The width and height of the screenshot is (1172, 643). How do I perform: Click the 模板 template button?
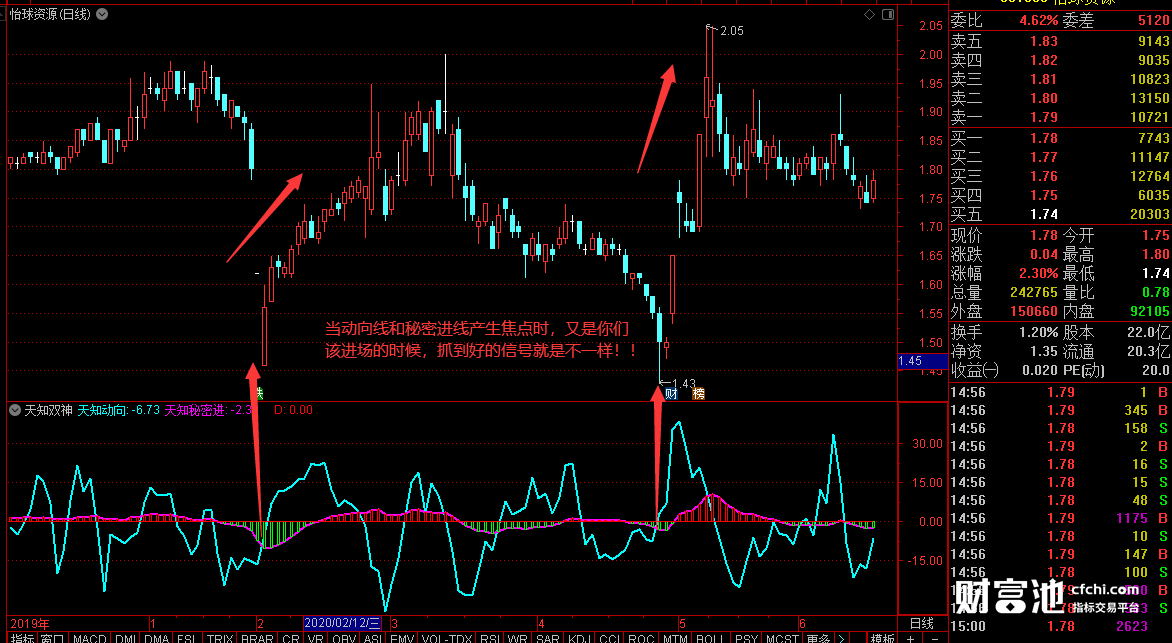tap(882, 639)
